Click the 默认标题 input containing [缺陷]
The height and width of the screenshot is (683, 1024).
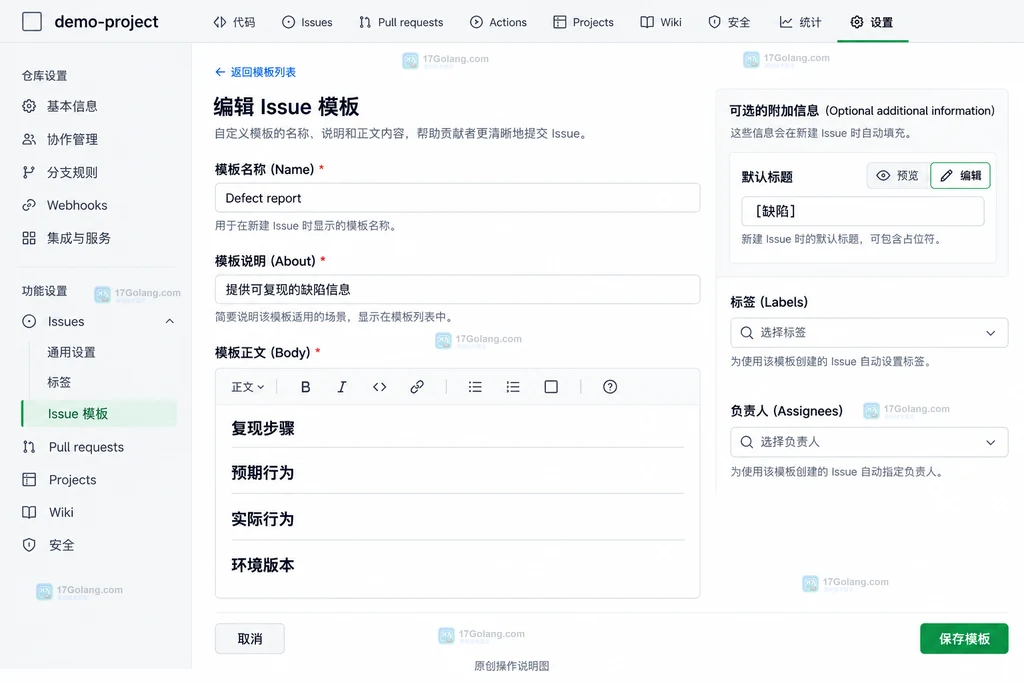(x=863, y=211)
